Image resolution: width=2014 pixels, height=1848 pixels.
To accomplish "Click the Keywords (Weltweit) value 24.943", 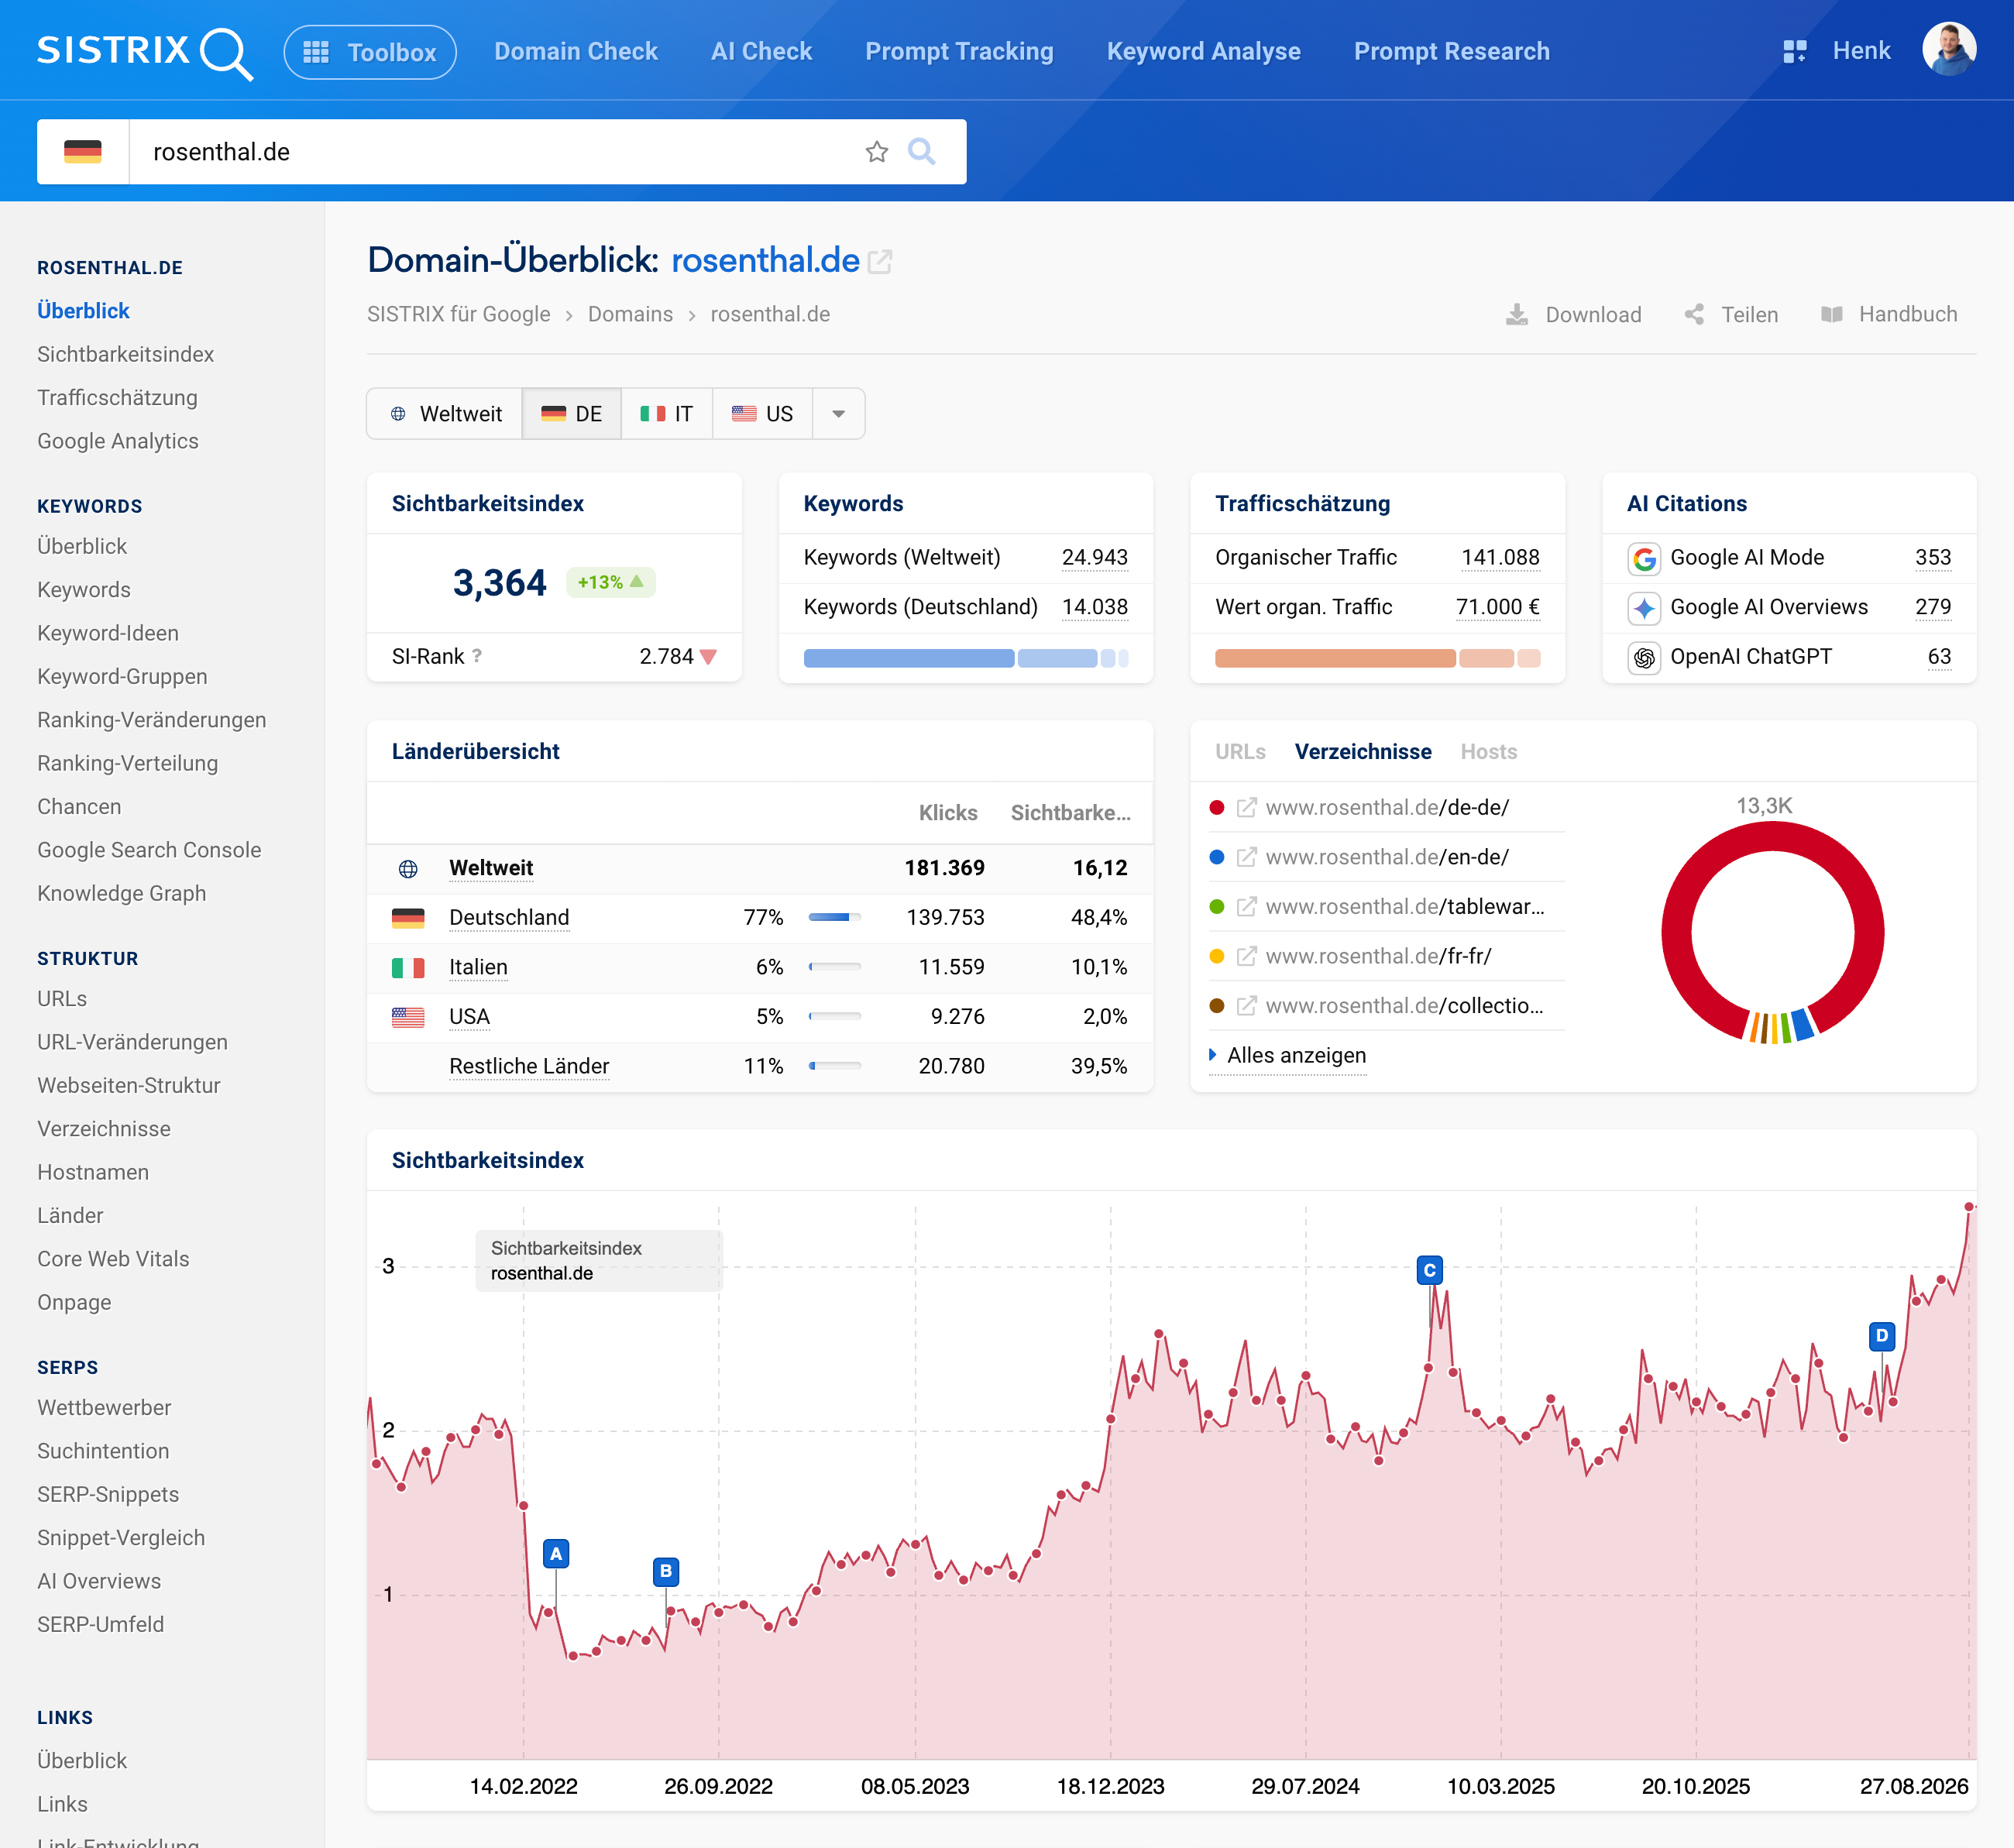I will click(x=1094, y=558).
